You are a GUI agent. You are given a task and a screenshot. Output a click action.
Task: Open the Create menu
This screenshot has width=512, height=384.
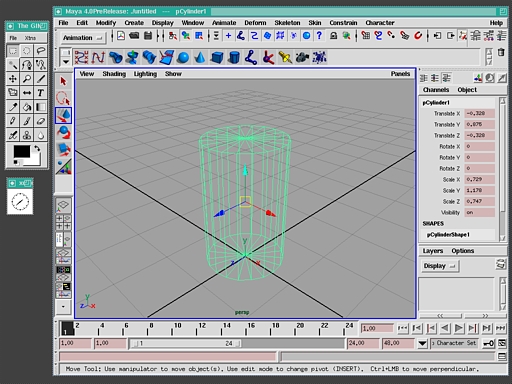(x=134, y=23)
